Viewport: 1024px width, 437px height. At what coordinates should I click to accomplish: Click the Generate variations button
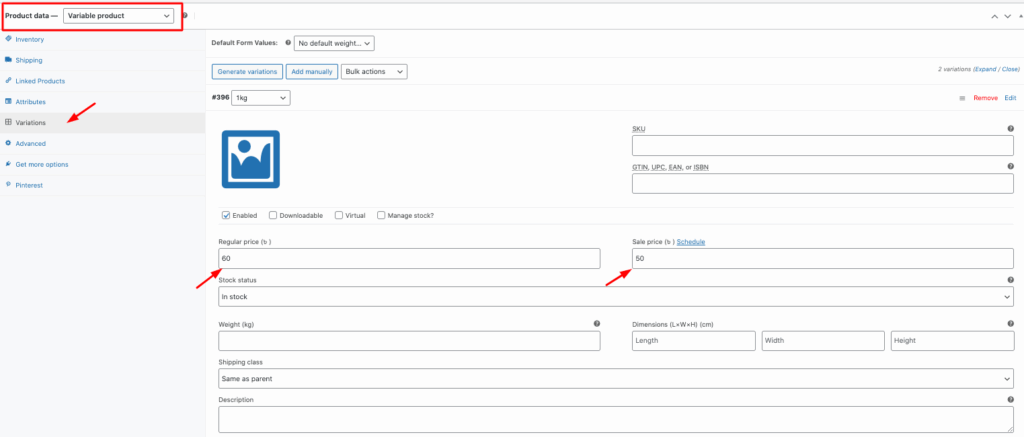pos(246,72)
